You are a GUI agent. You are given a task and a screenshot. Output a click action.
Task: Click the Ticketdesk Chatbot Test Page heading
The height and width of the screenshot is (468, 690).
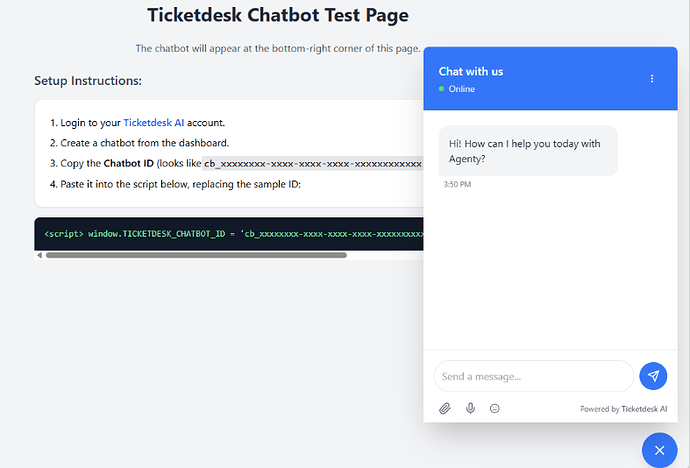tap(278, 15)
